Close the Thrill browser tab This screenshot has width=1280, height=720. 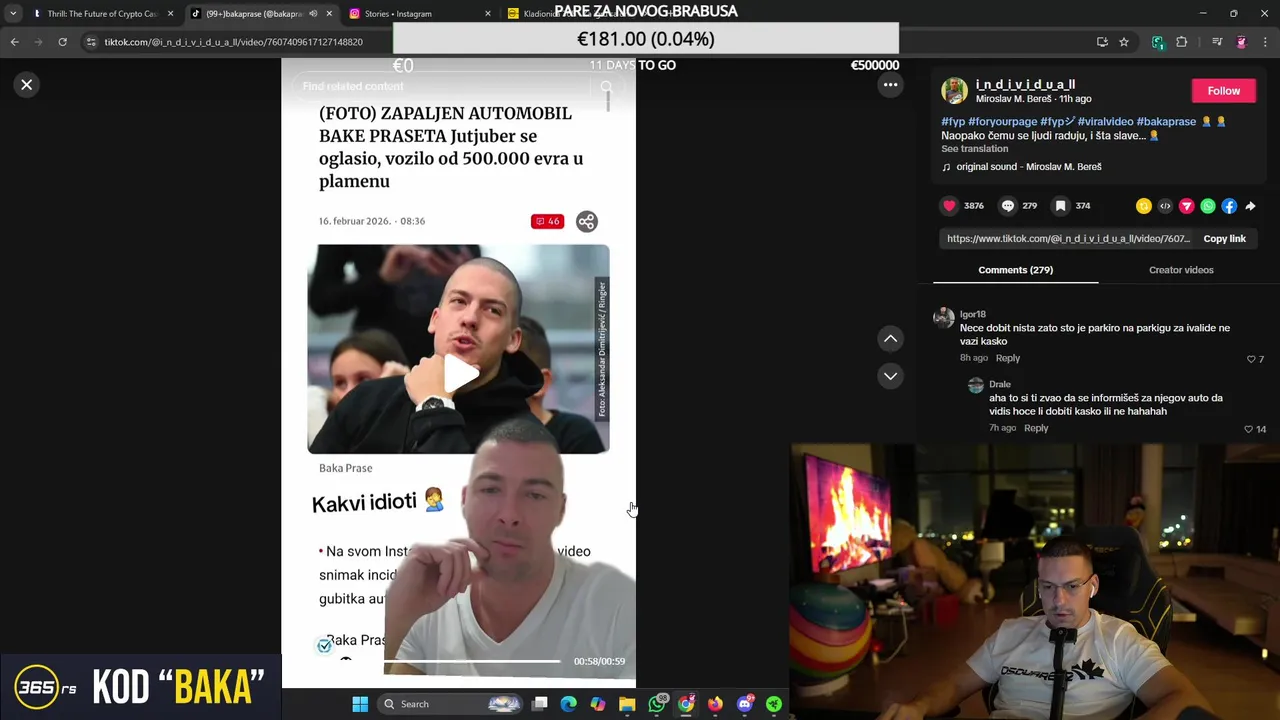(x=170, y=14)
